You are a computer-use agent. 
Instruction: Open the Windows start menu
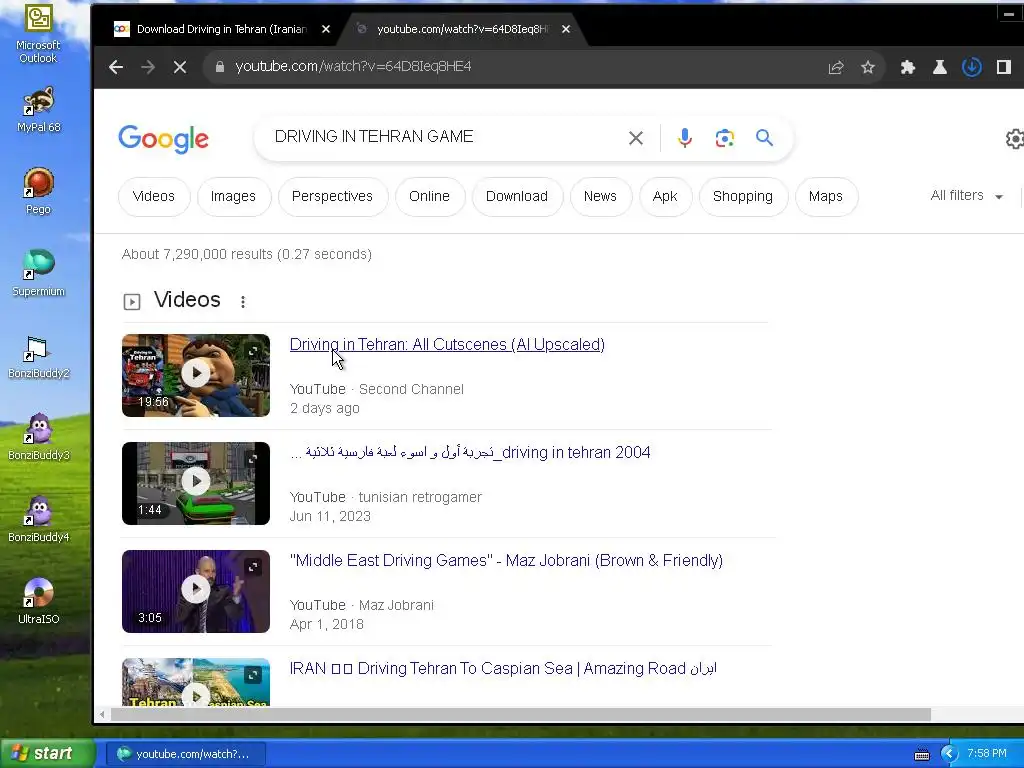point(47,754)
